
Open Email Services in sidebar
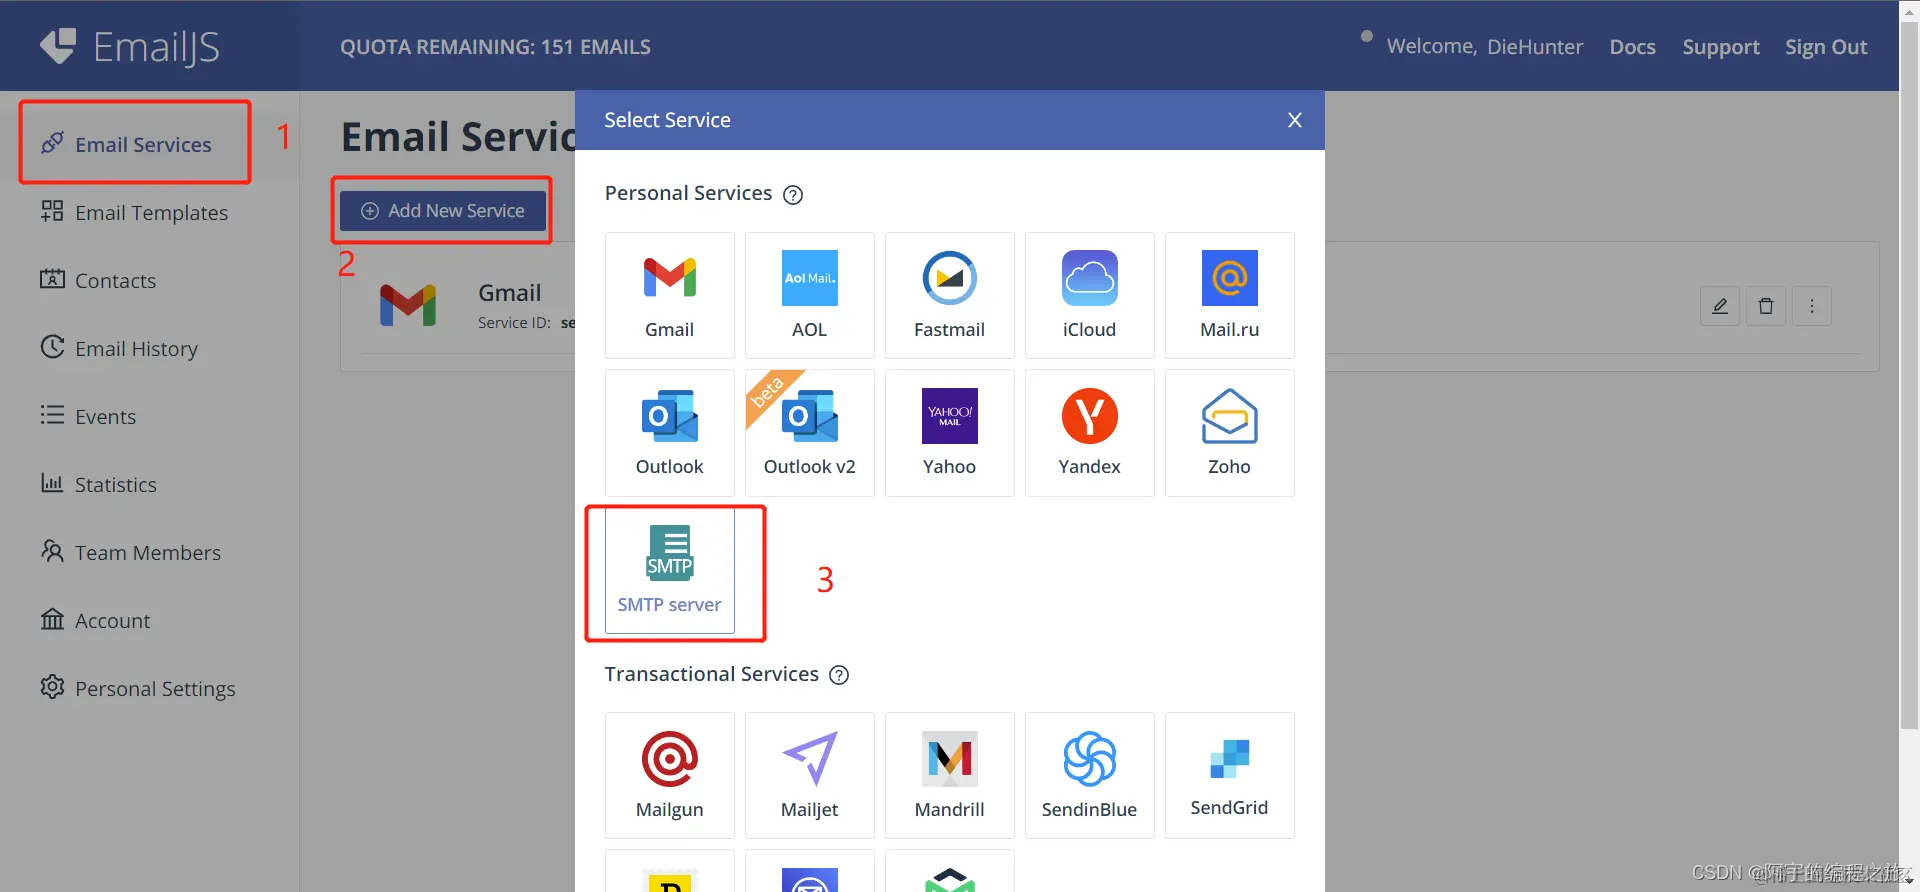126,145
